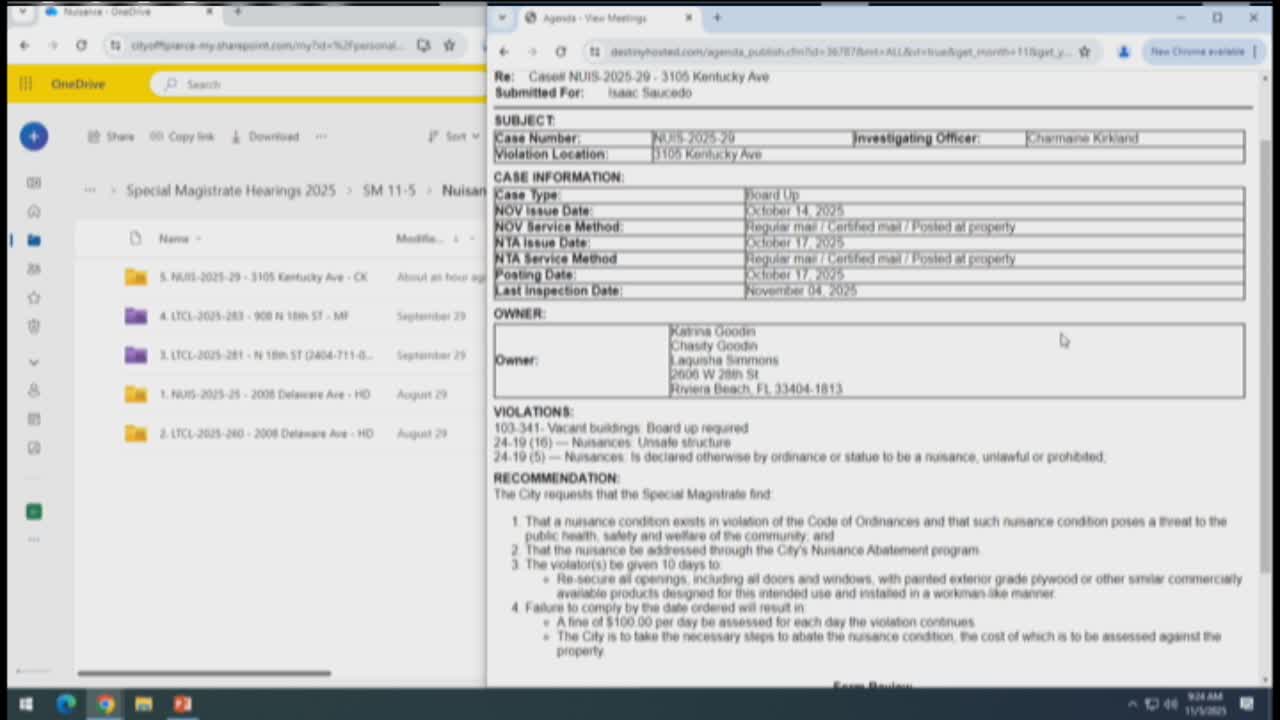The width and height of the screenshot is (1280, 720).
Task: Click the destinyhosted.com address bar
Action: (840, 51)
